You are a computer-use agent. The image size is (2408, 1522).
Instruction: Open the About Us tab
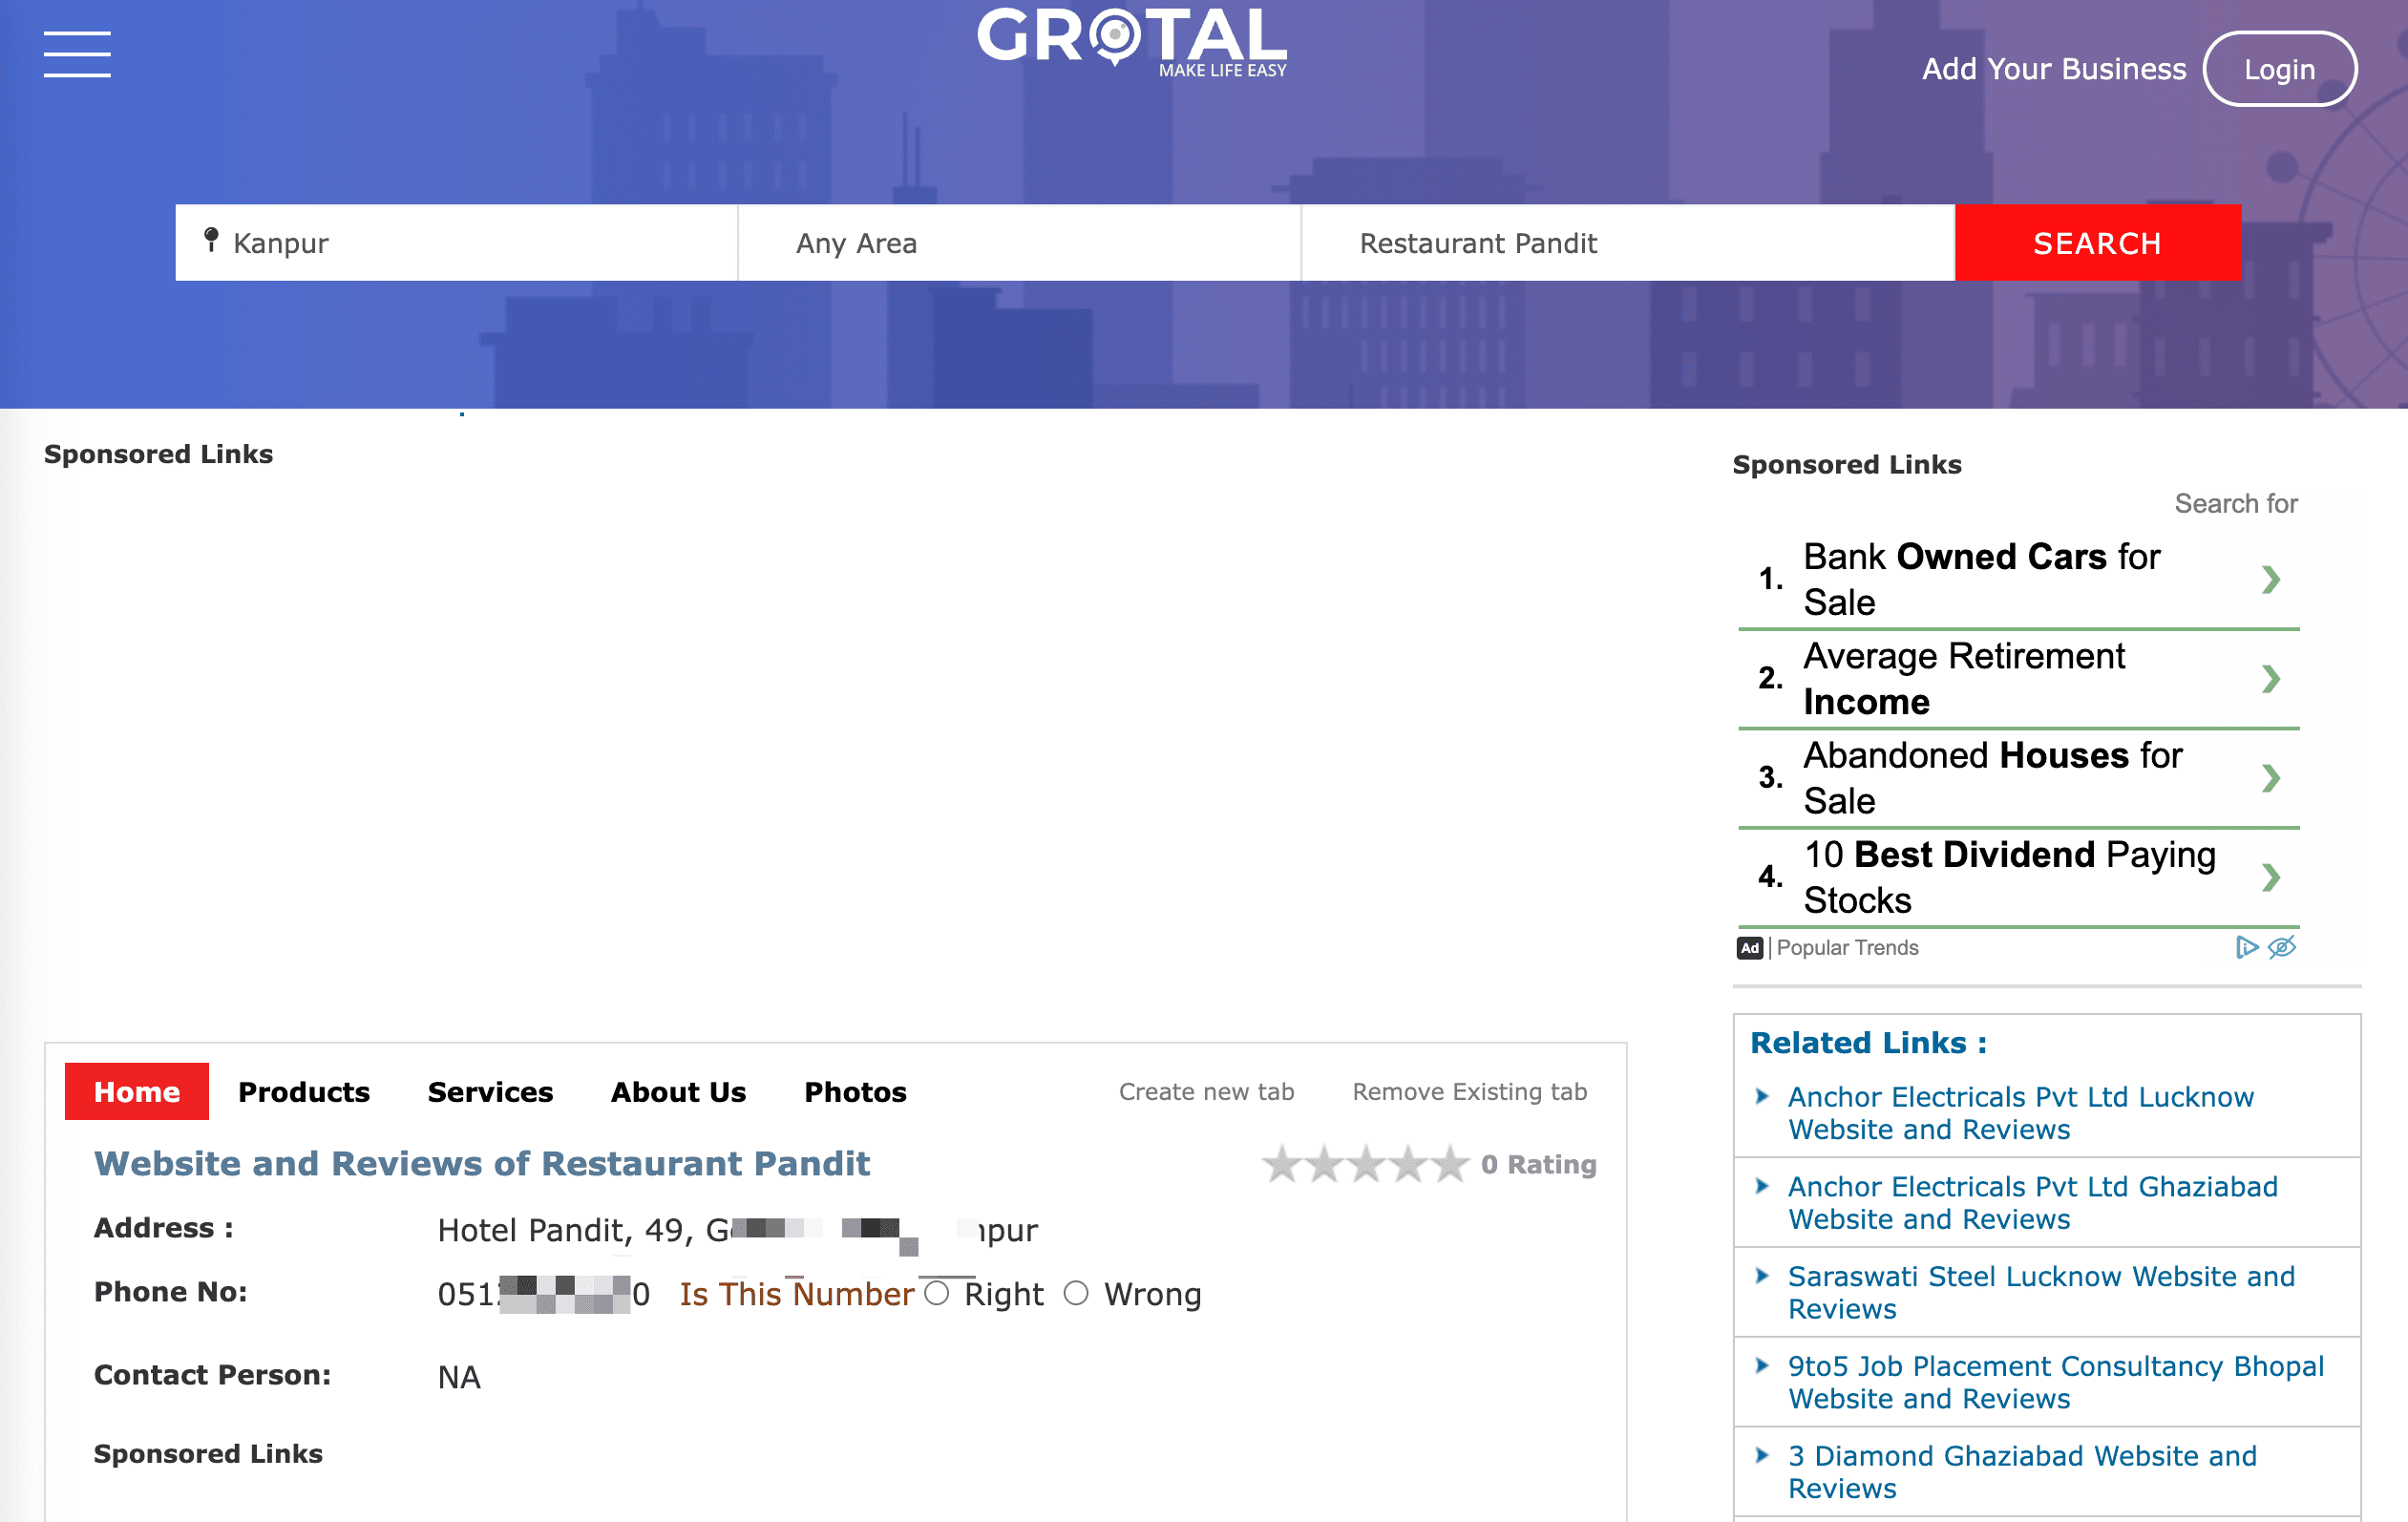coord(678,1092)
